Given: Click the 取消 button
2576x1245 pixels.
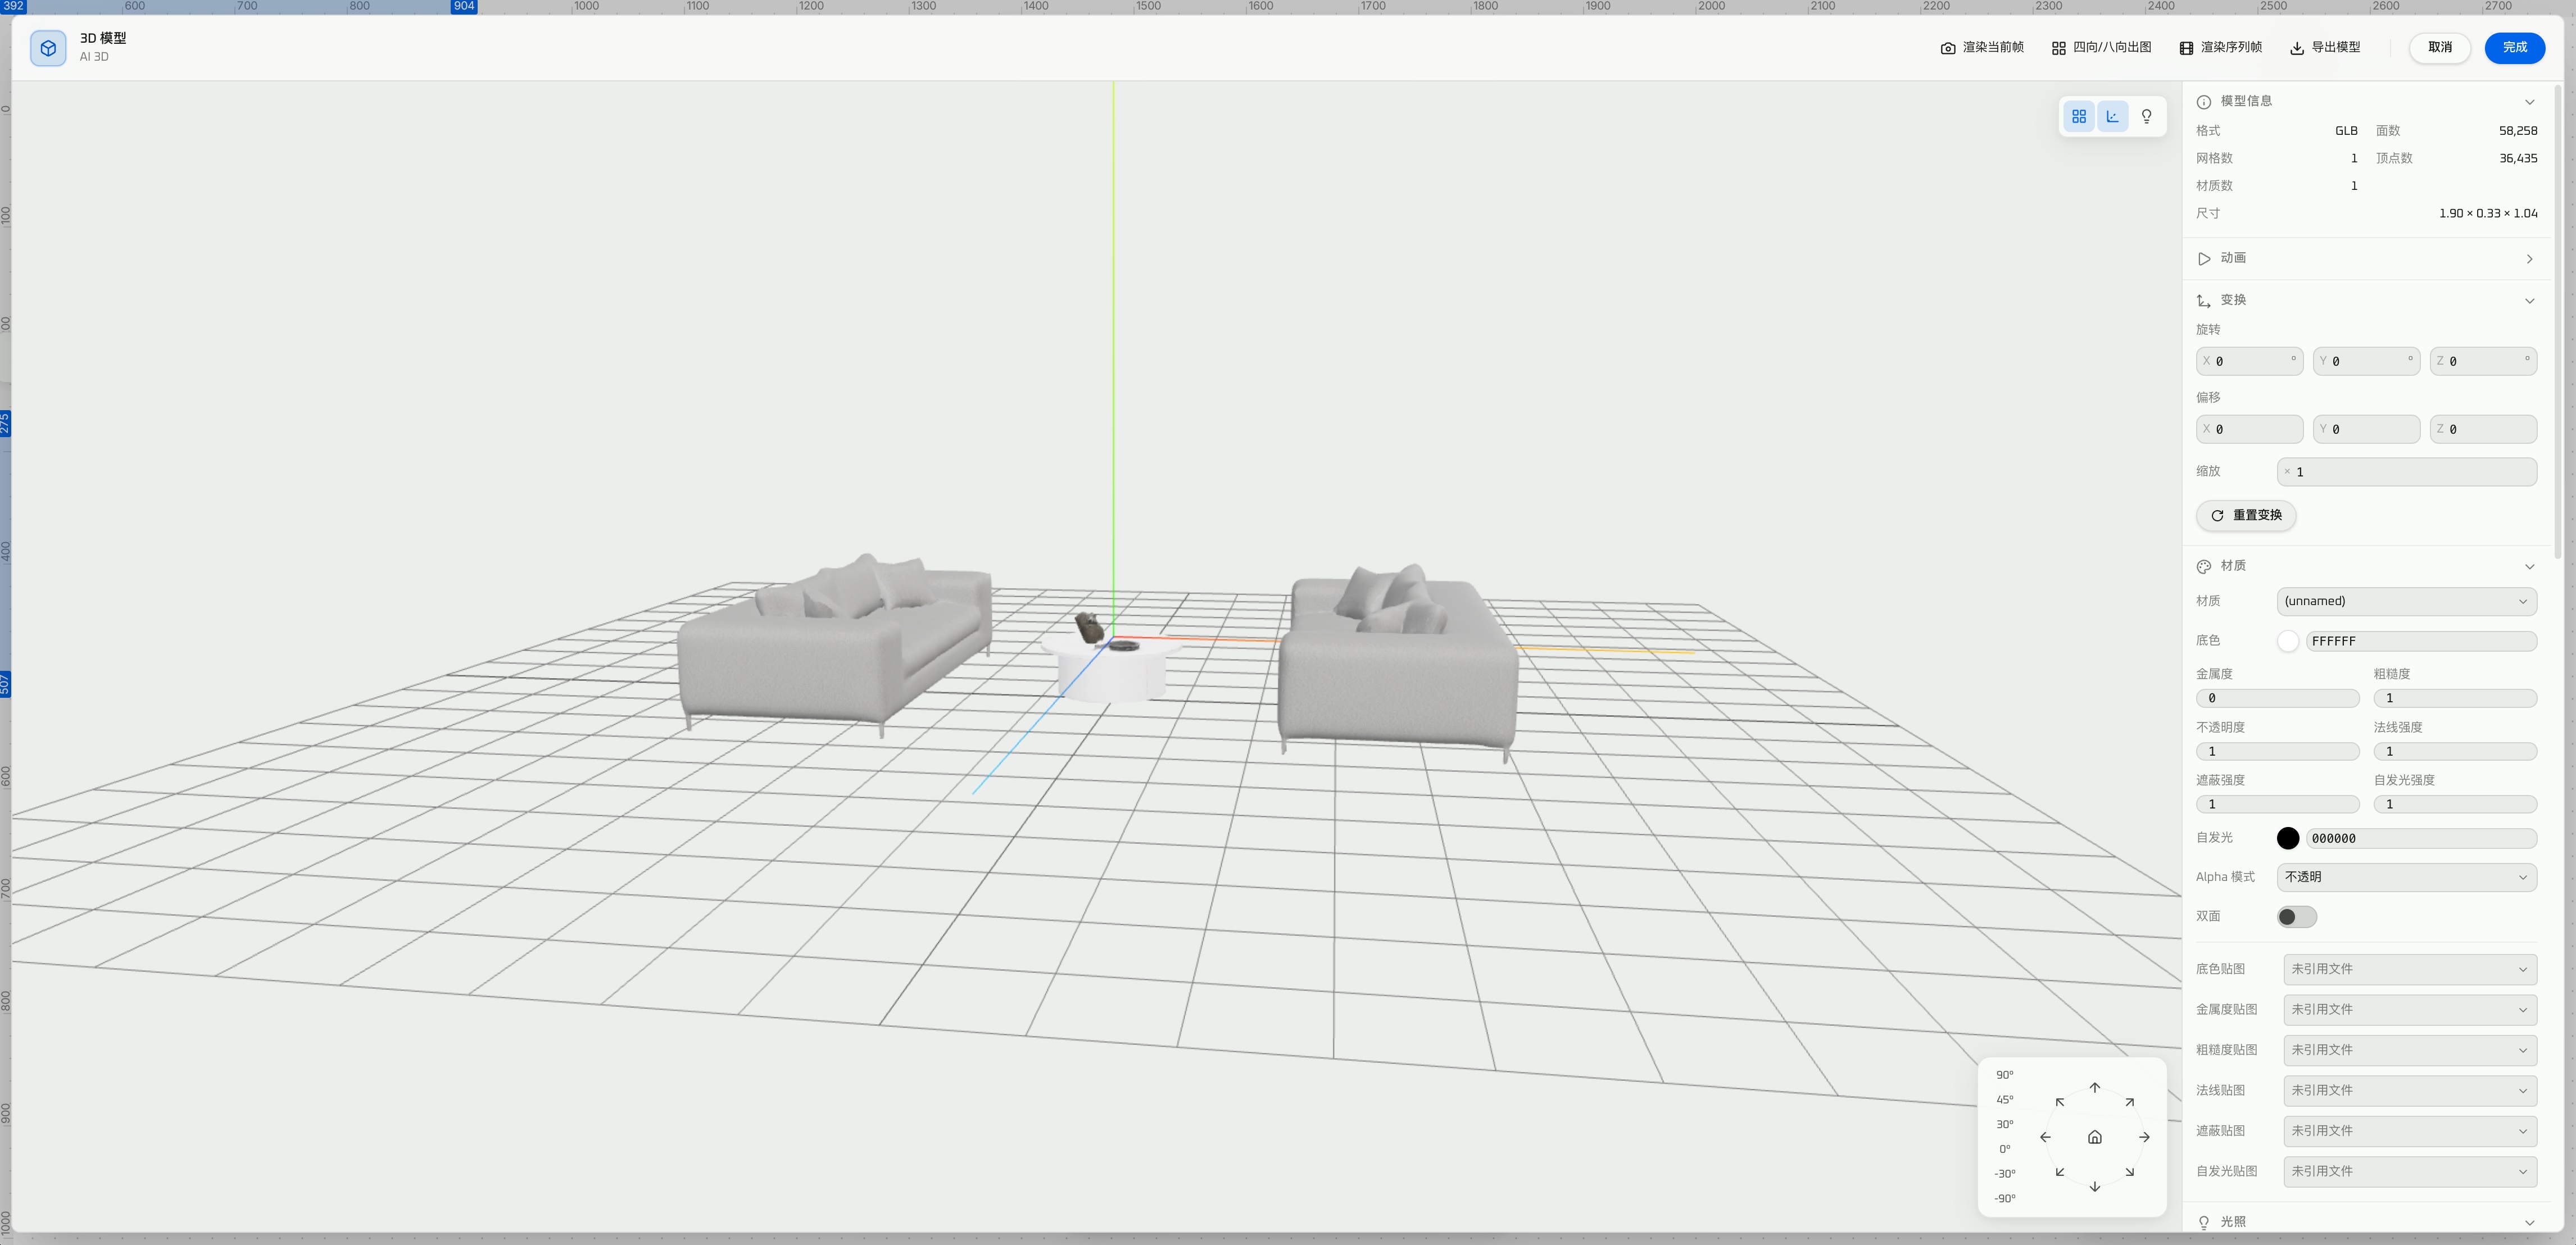Looking at the screenshot, I should 2439,48.
